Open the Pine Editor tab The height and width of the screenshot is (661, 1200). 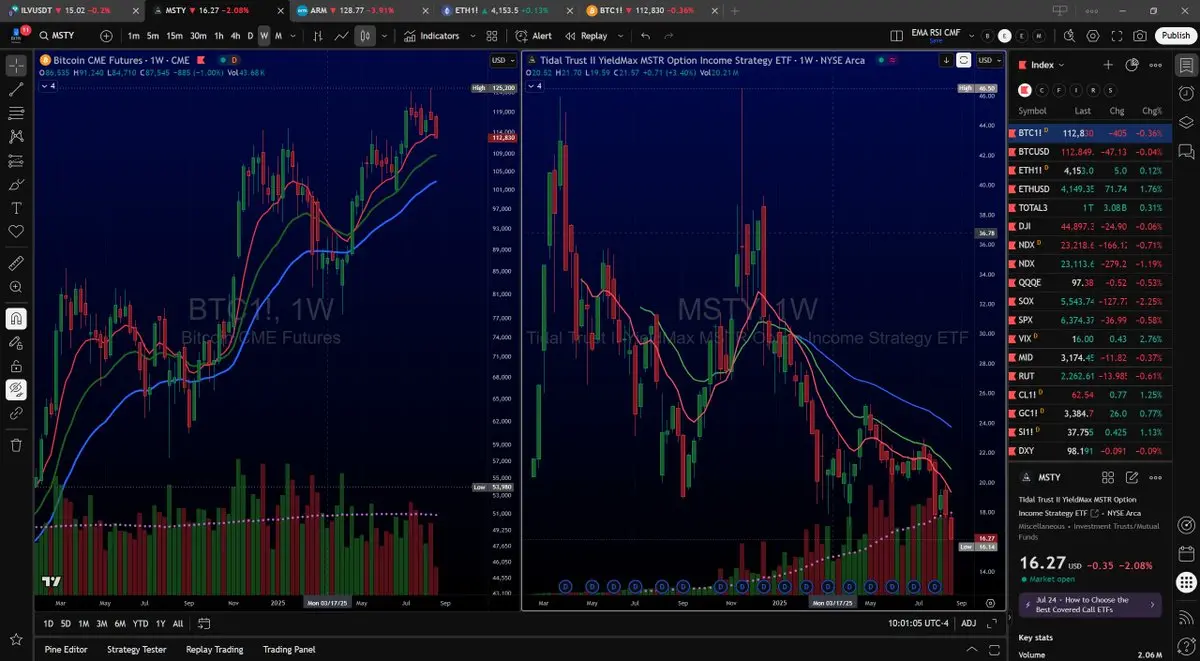pyautogui.click(x=66, y=649)
